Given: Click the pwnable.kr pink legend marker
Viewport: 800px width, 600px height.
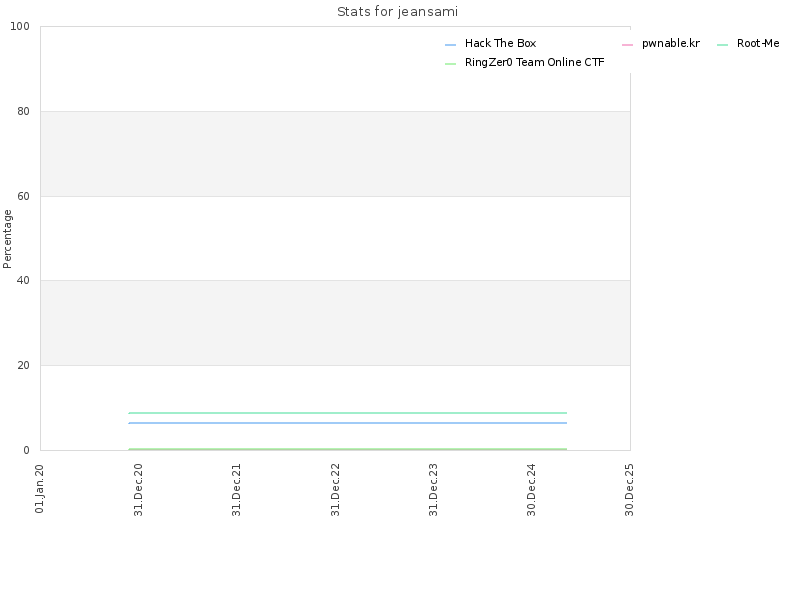Looking at the screenshot, I should [628, 45].
